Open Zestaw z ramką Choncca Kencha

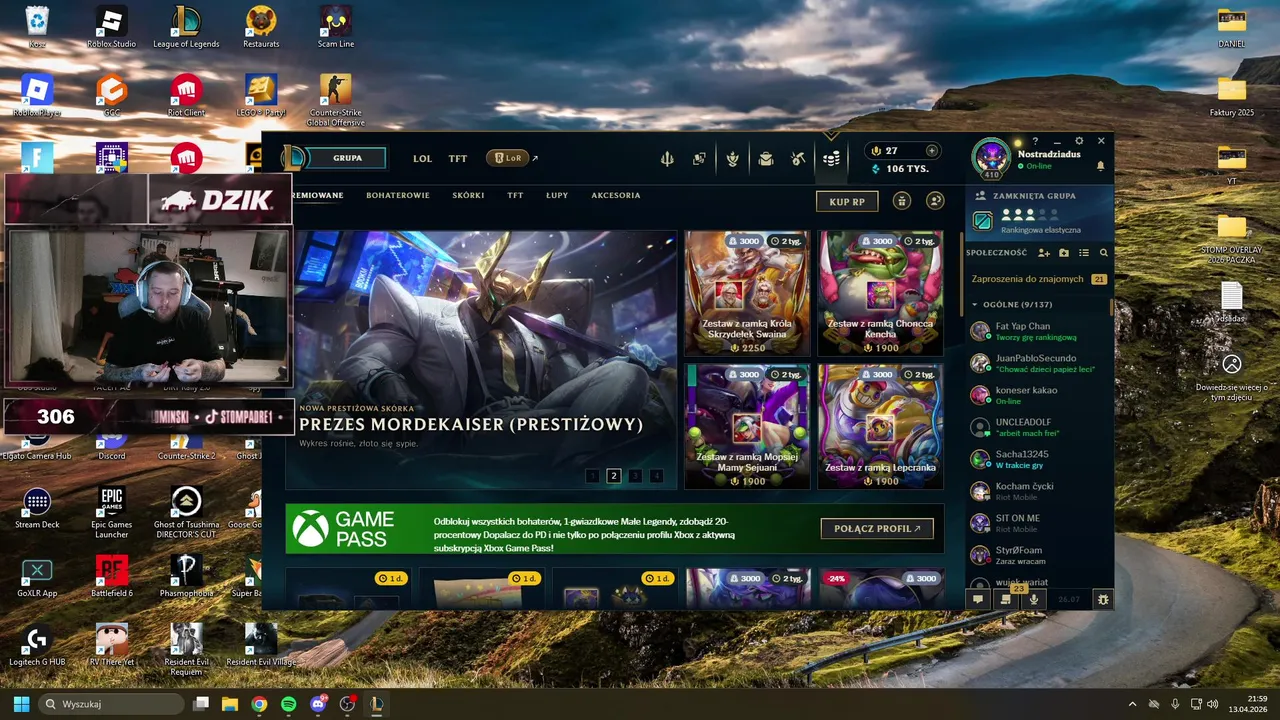tap(880, 294)
